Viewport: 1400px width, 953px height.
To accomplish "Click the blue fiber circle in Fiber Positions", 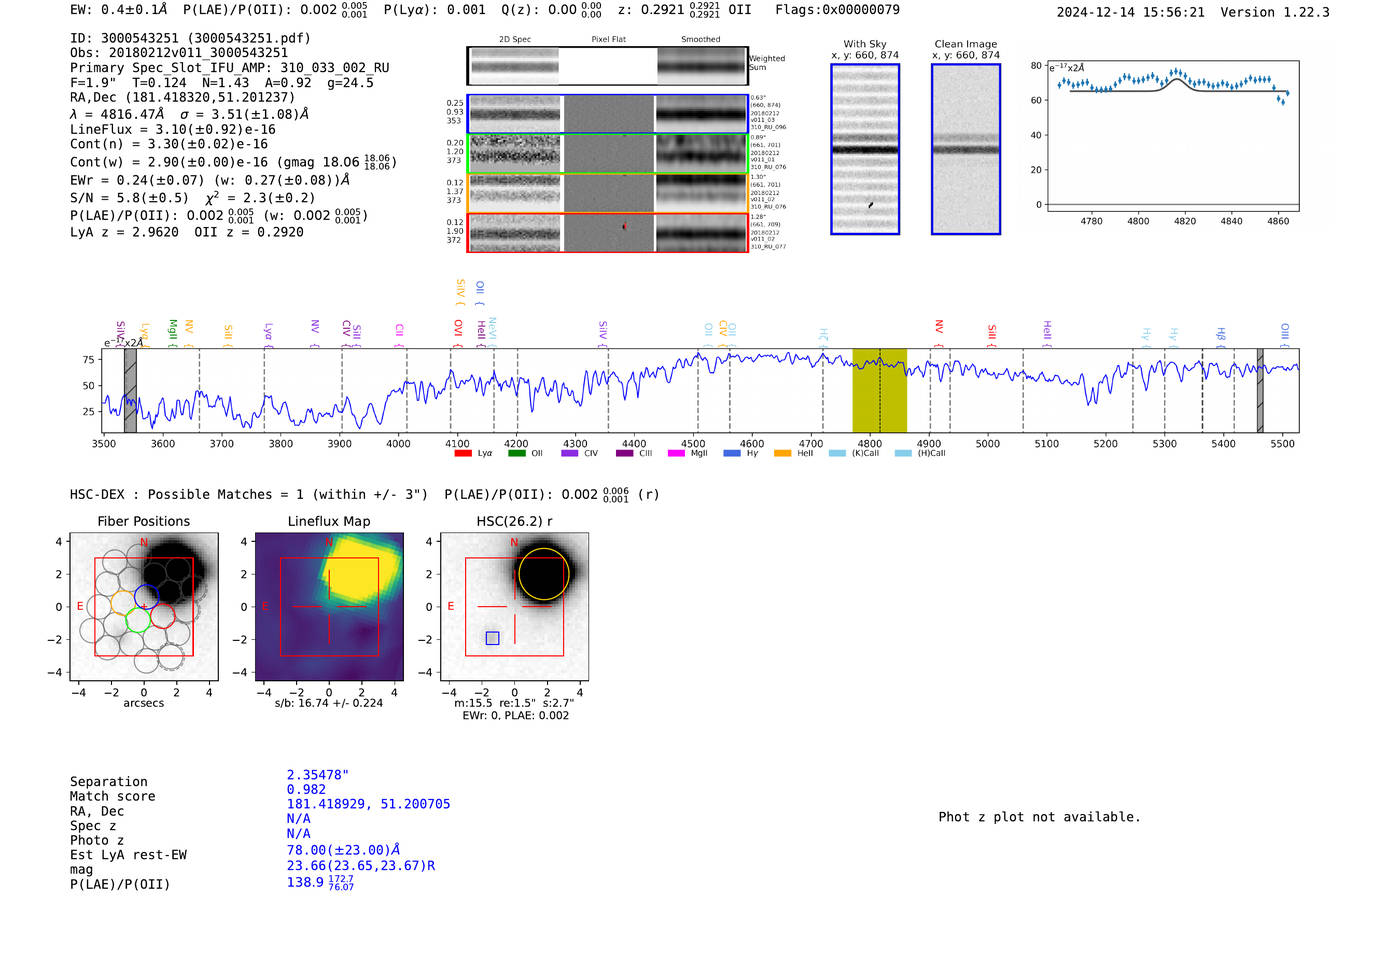I will tap(146, 596).
